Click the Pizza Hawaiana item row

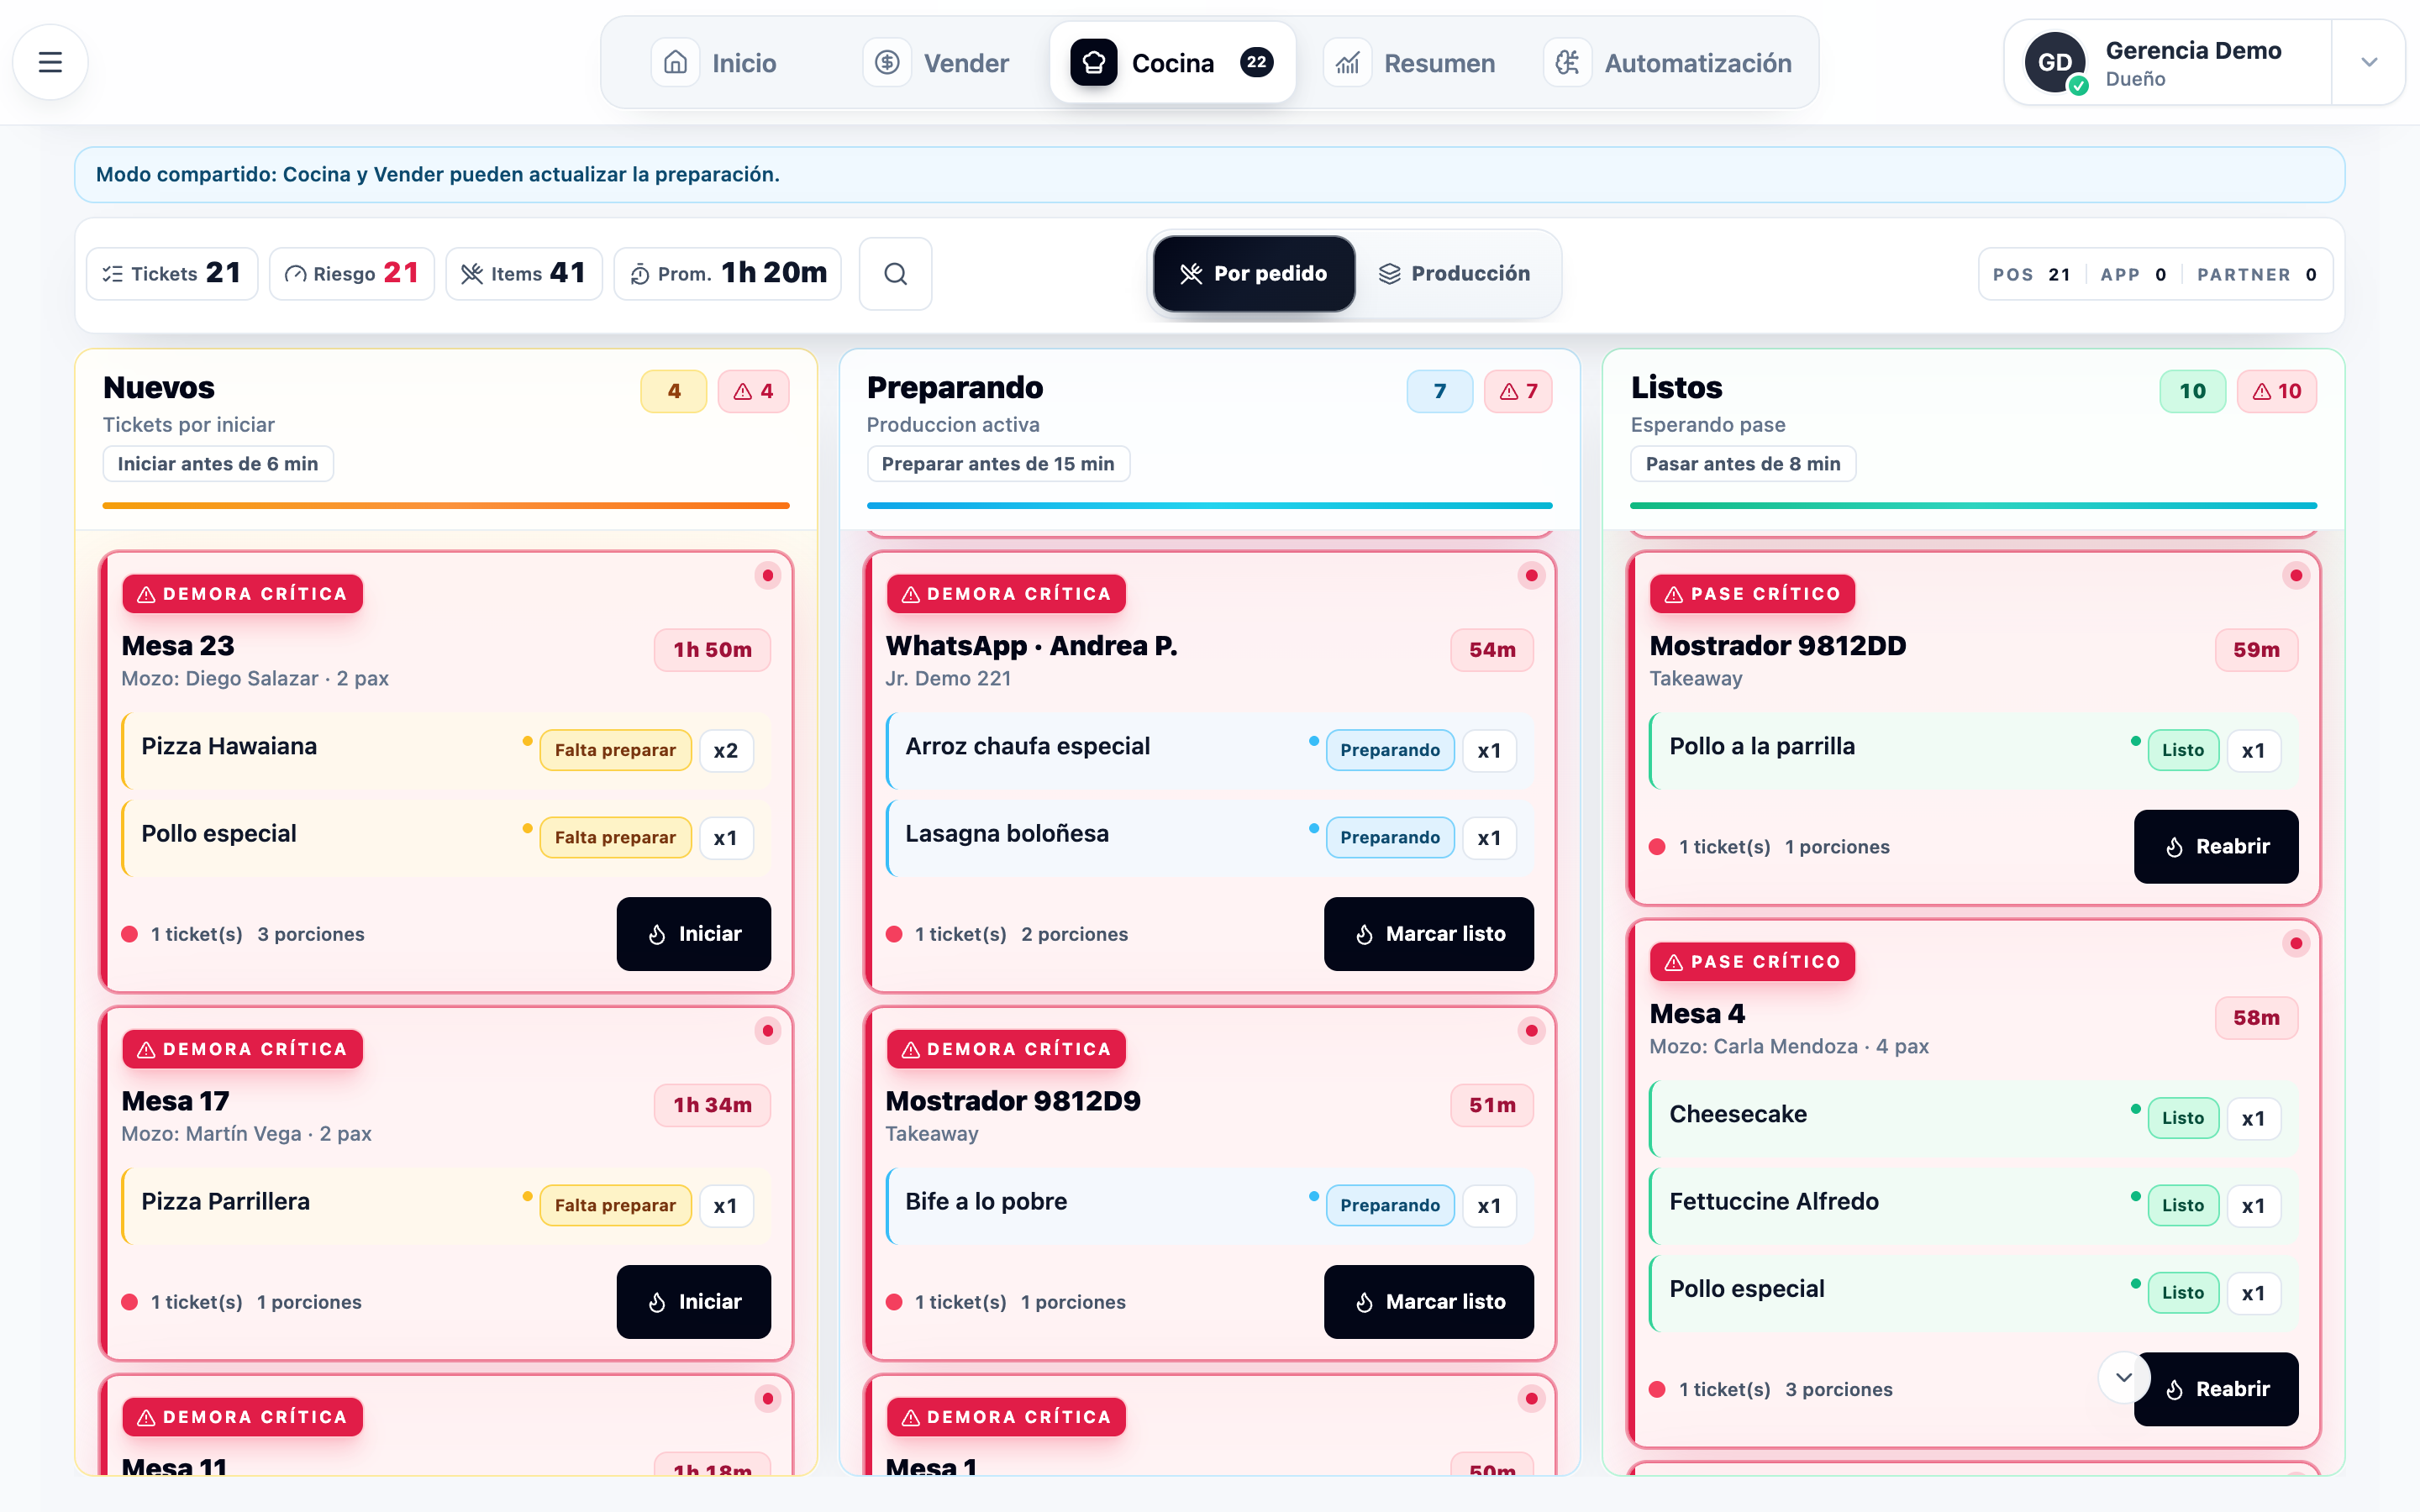pyautogui.click(x=446, y=750)
